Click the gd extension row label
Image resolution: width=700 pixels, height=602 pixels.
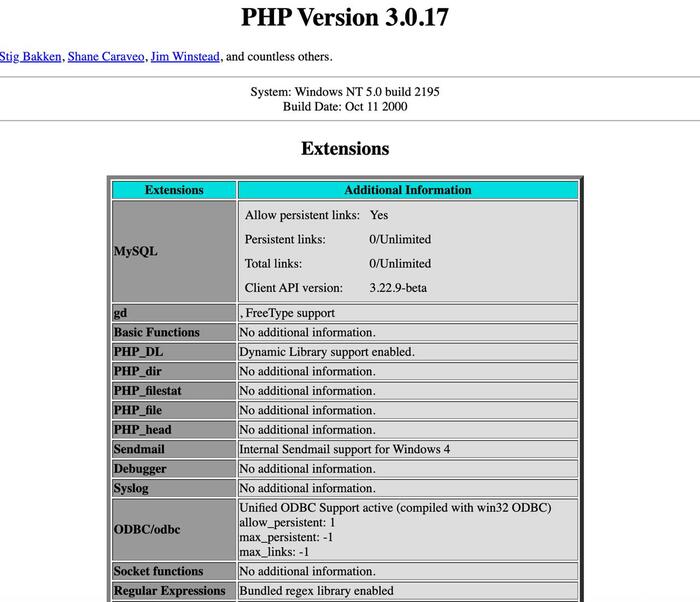coord(121,313)
